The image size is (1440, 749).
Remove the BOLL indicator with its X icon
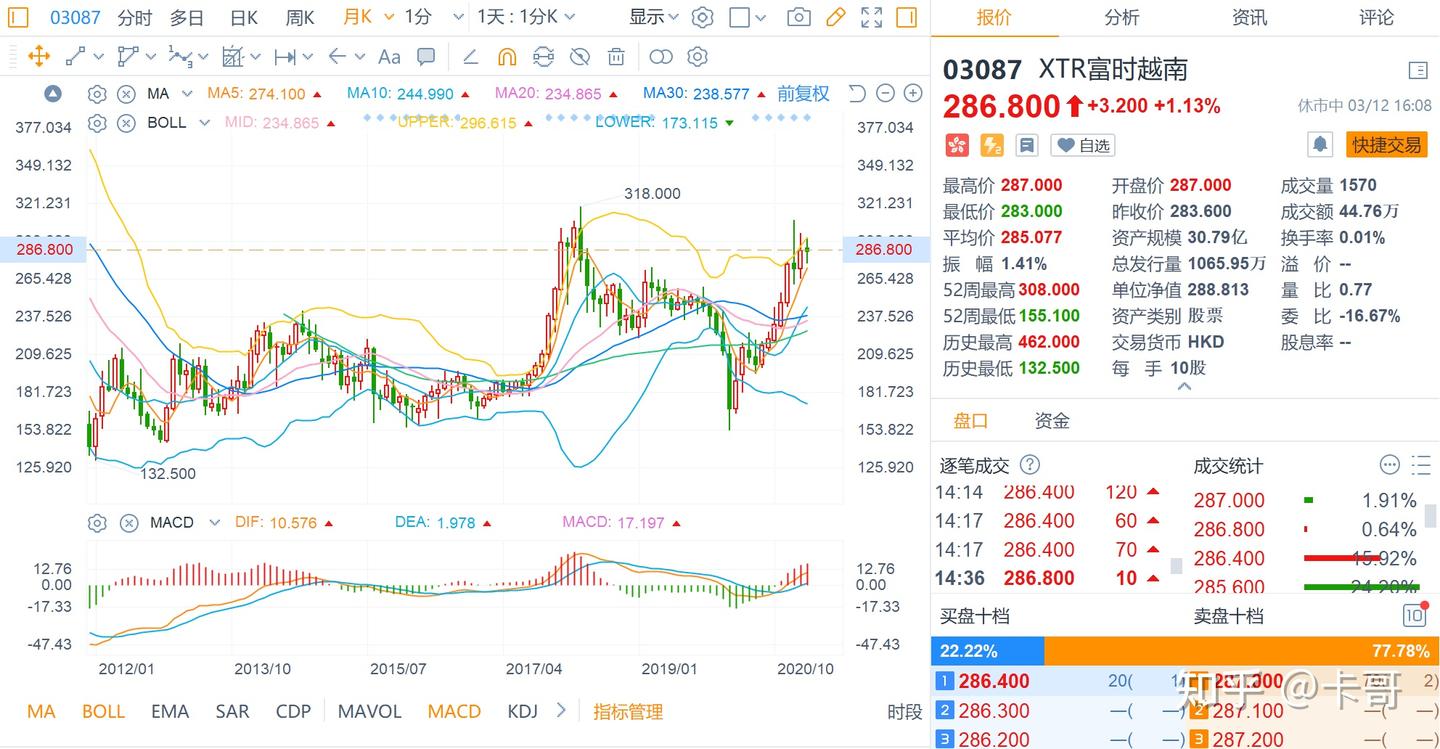[126, 123]
